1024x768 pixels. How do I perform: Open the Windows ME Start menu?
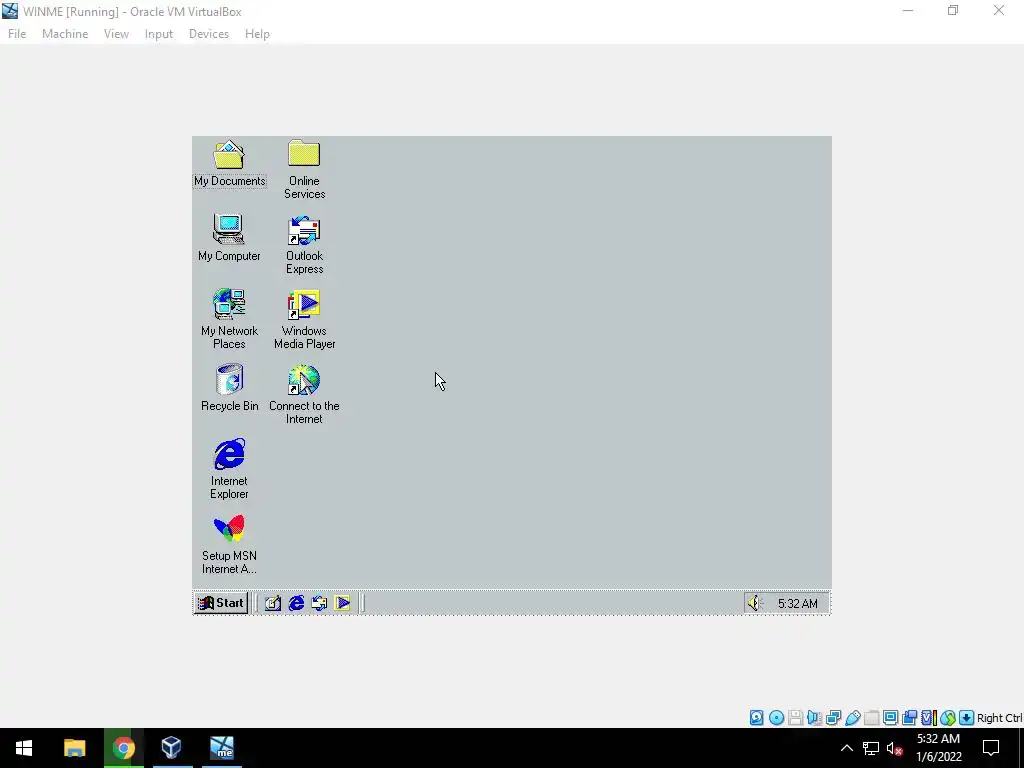[x=221, y=603]
